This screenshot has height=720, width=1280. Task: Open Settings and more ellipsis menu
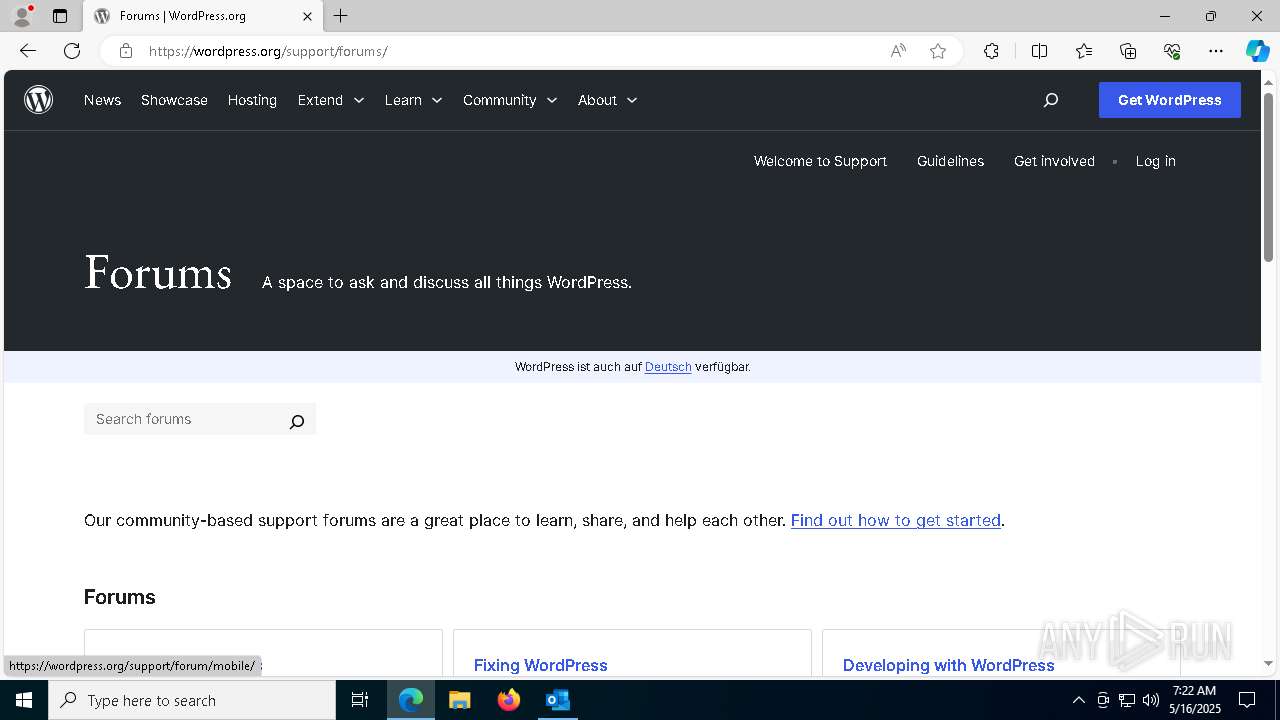pyautogui.click(x=1216, y=51)
